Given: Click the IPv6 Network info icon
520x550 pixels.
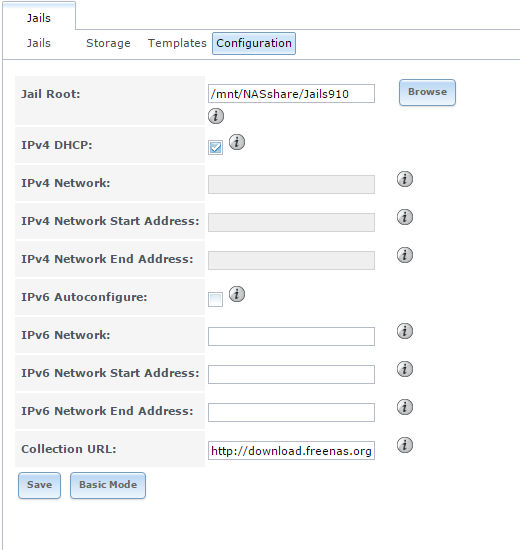Looking at the screenshot, I should pos(405,331).
